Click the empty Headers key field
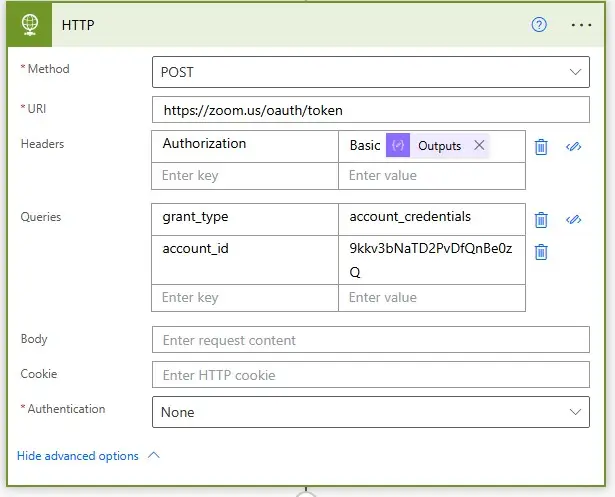 pos(245,176)
